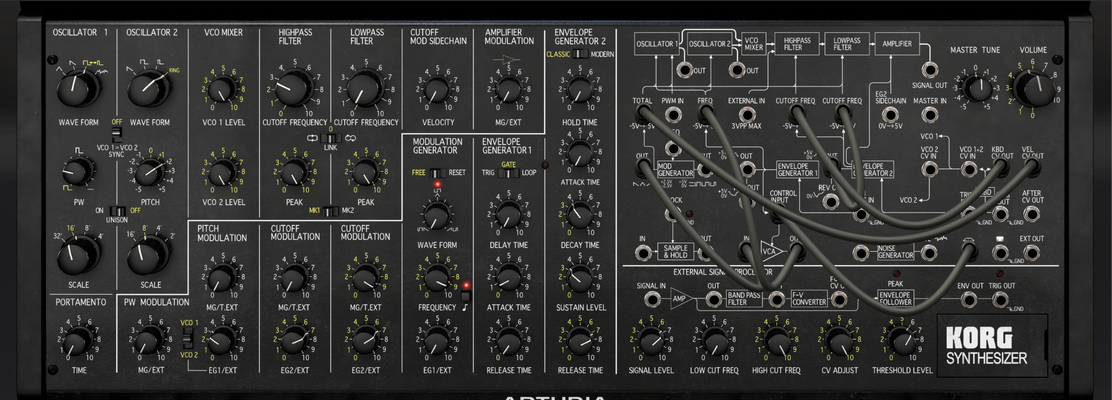Click the SIGNAL LEVEL knob

(x=651, y=343)
